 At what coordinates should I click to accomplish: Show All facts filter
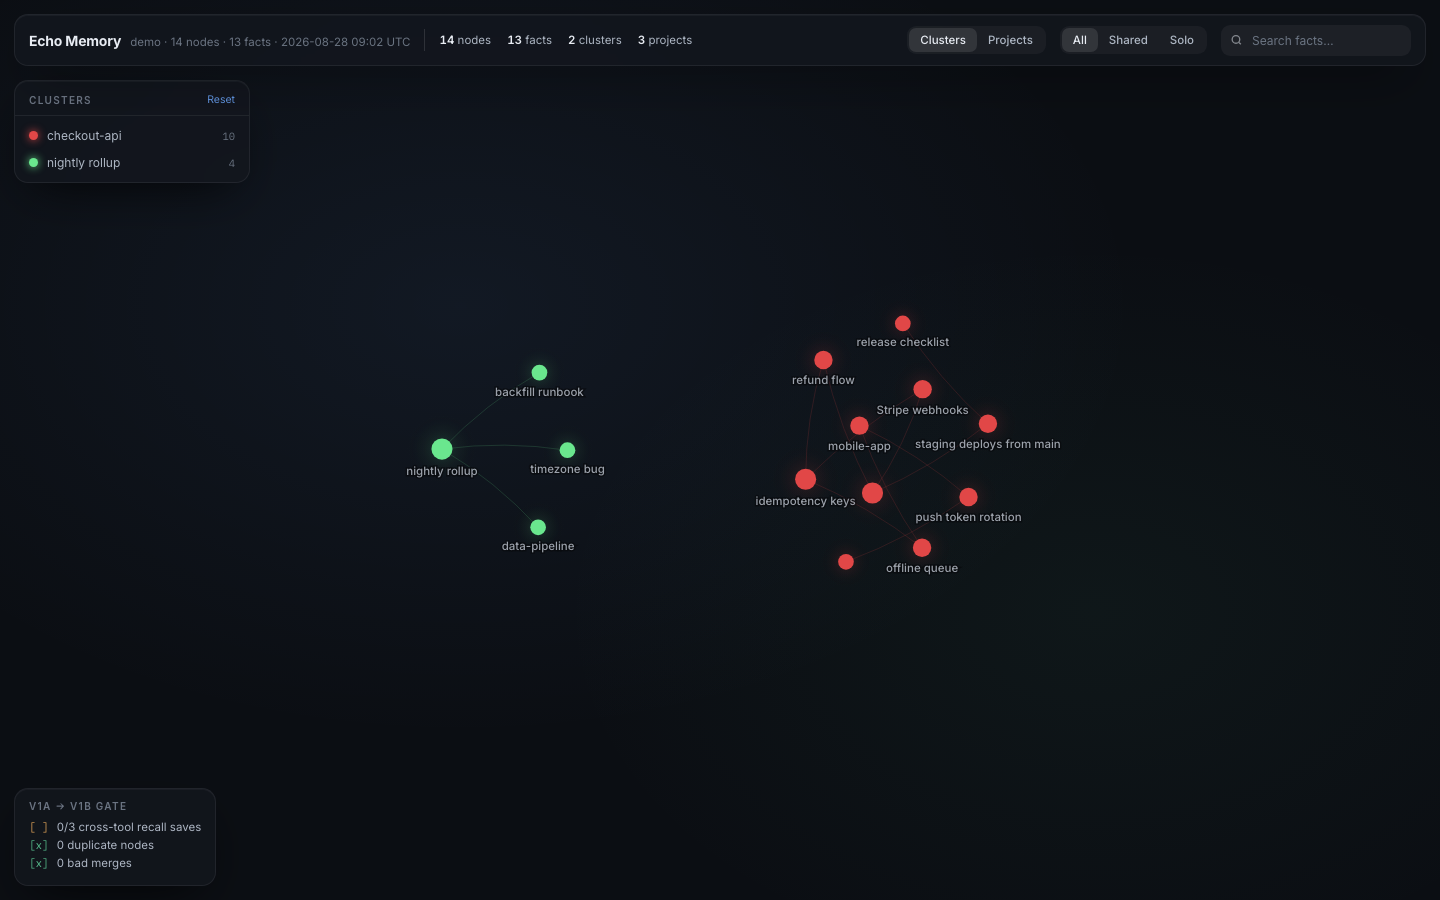pos(1080,40)
